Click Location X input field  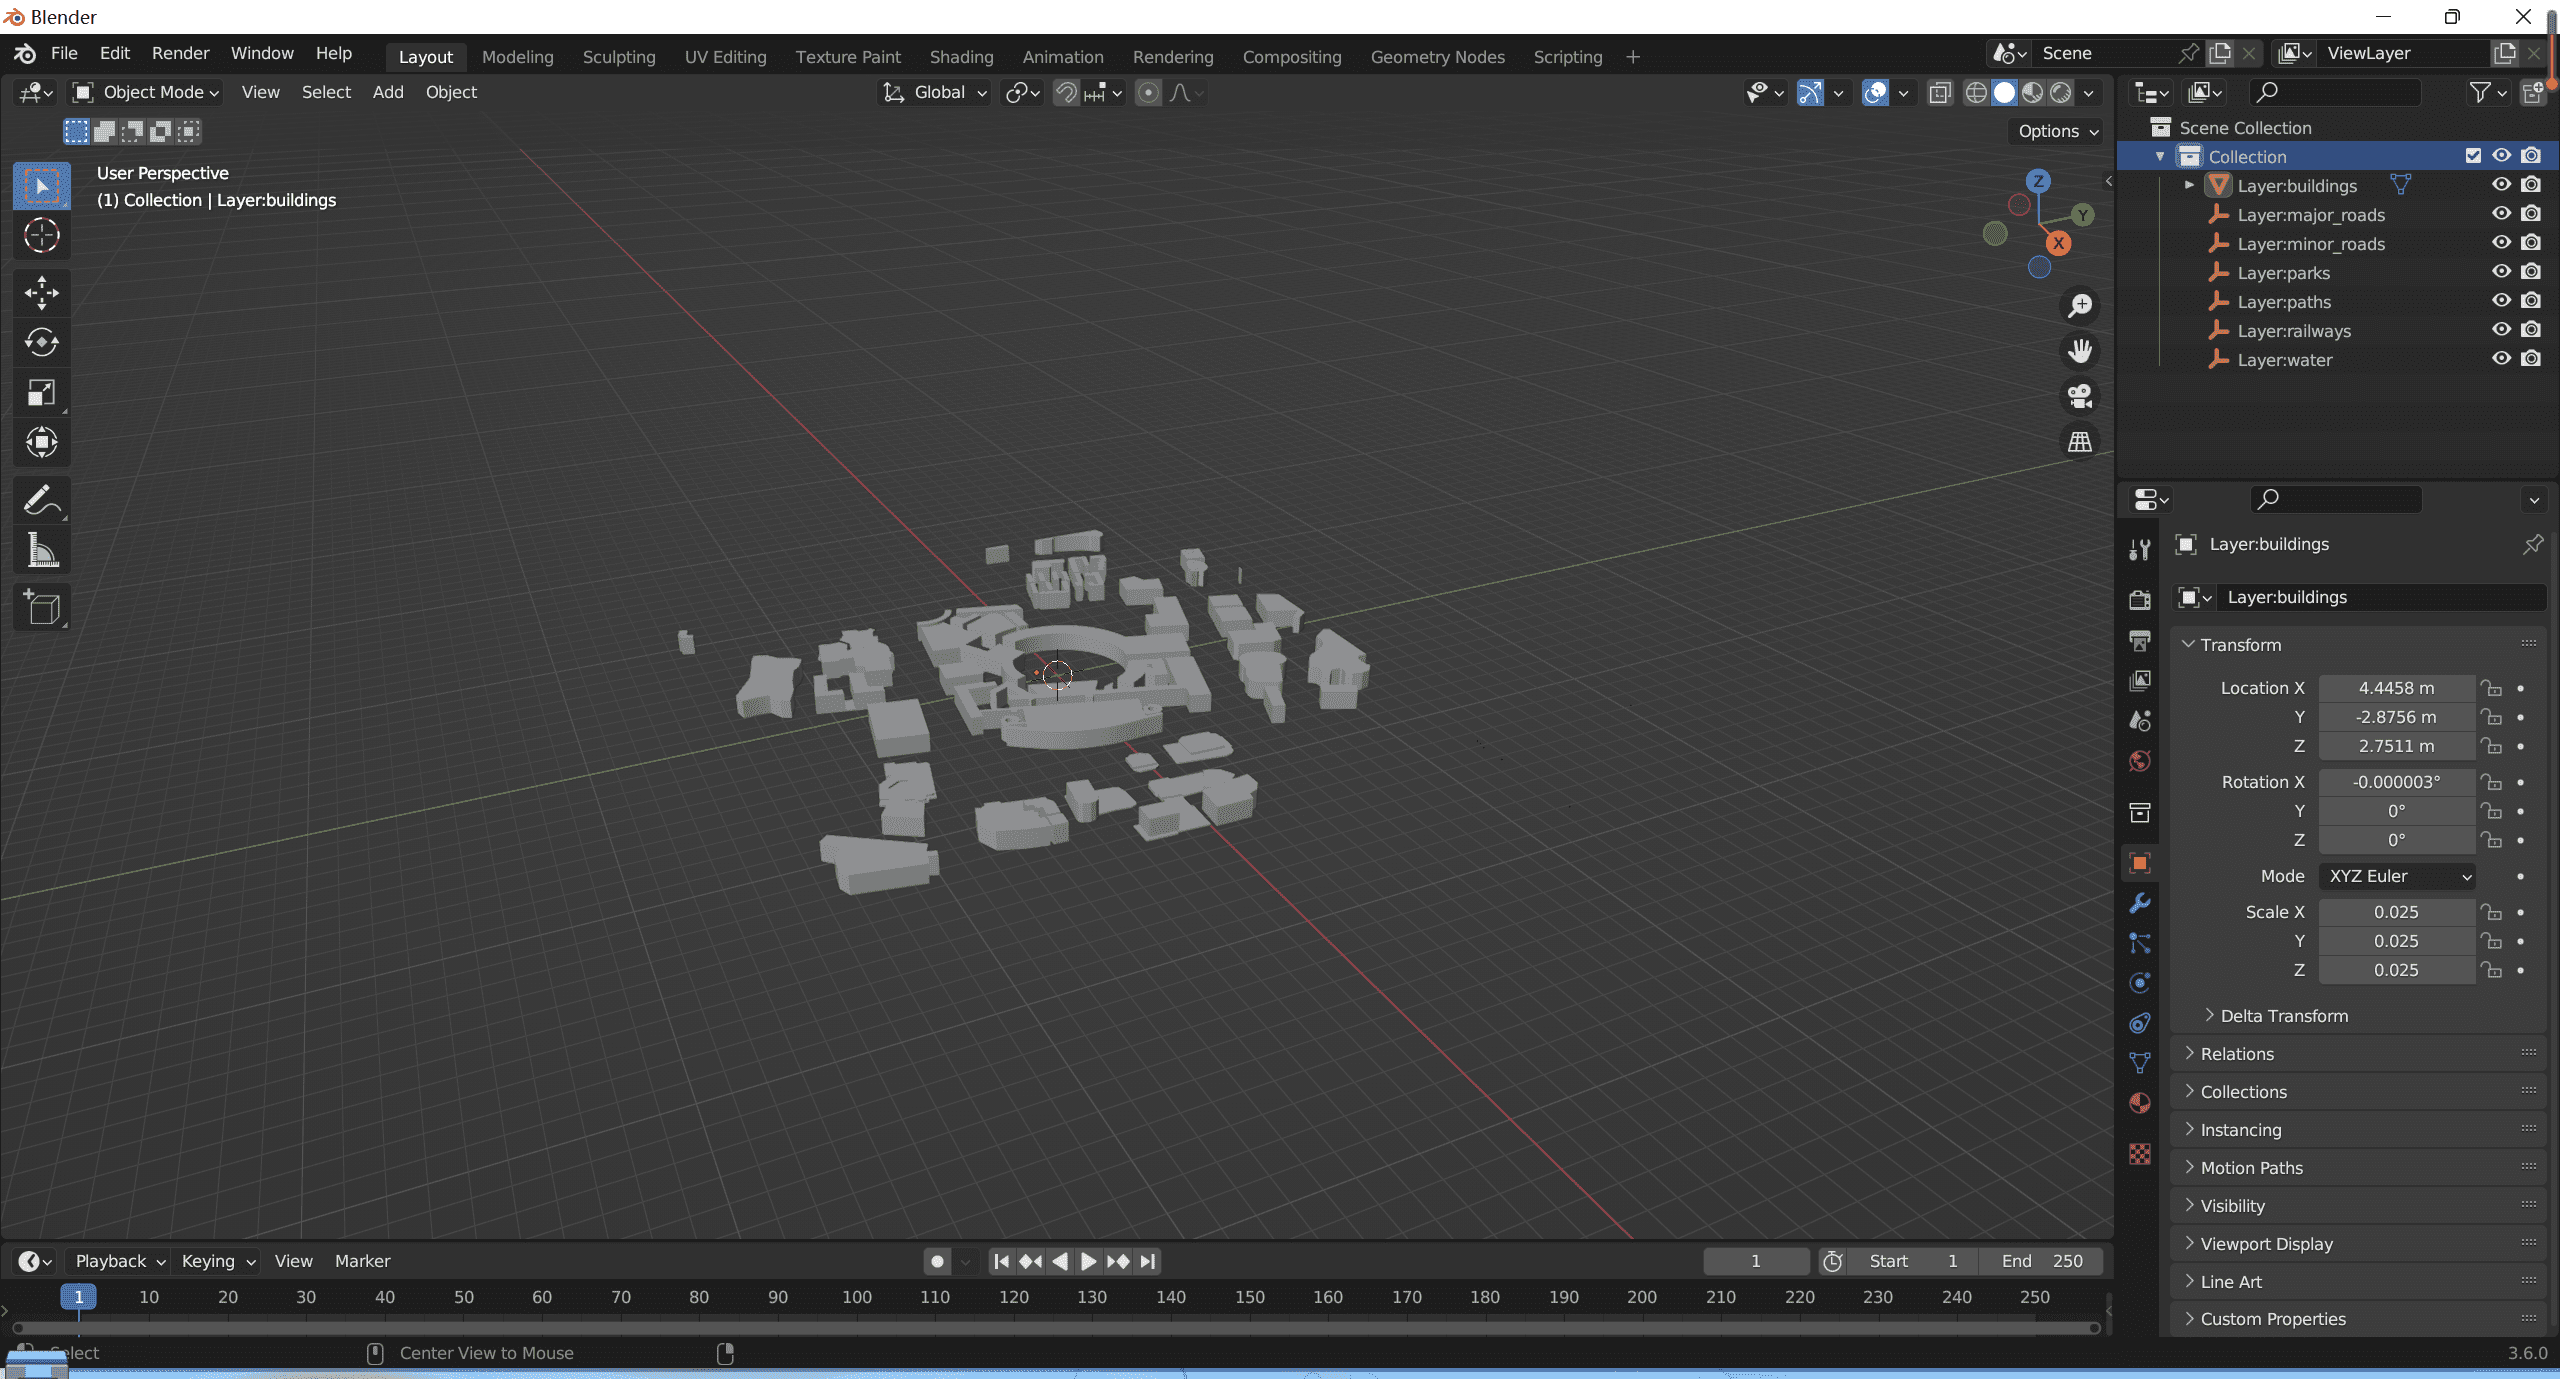2394,688
